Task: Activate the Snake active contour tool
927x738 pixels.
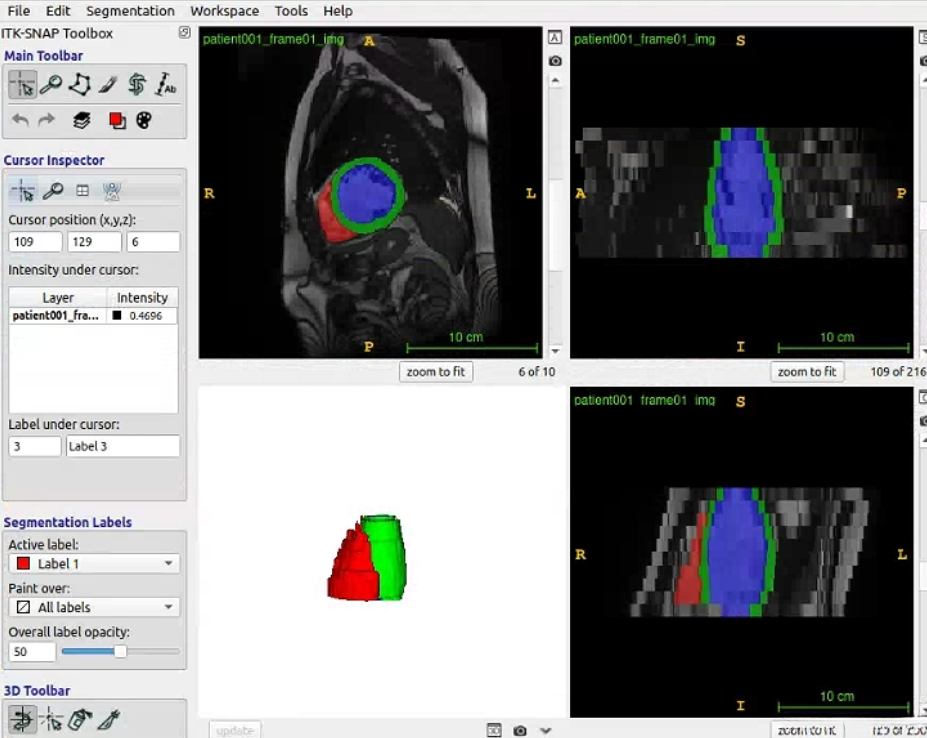Action: tap(137, 85)
